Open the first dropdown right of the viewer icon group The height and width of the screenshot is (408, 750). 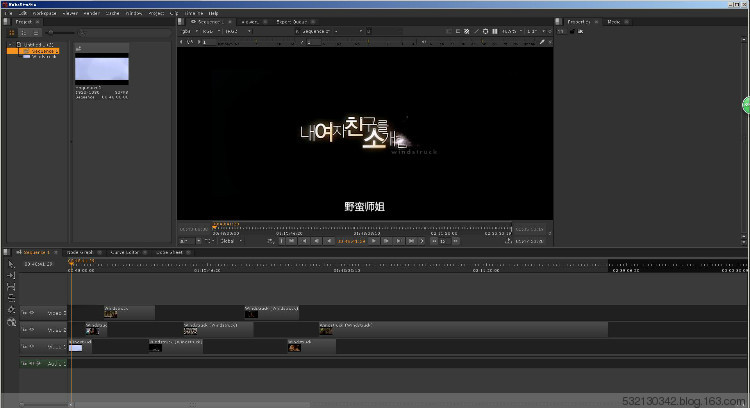pos(512,31)
